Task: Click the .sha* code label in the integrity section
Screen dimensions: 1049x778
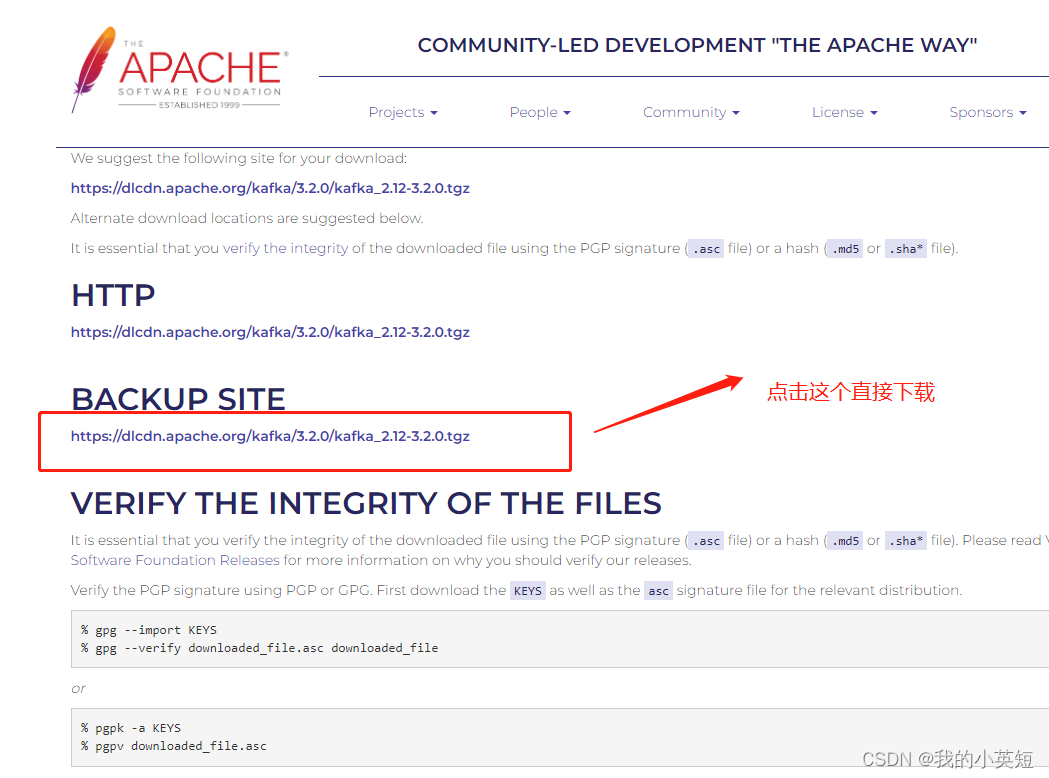Action: pos(906,541)
